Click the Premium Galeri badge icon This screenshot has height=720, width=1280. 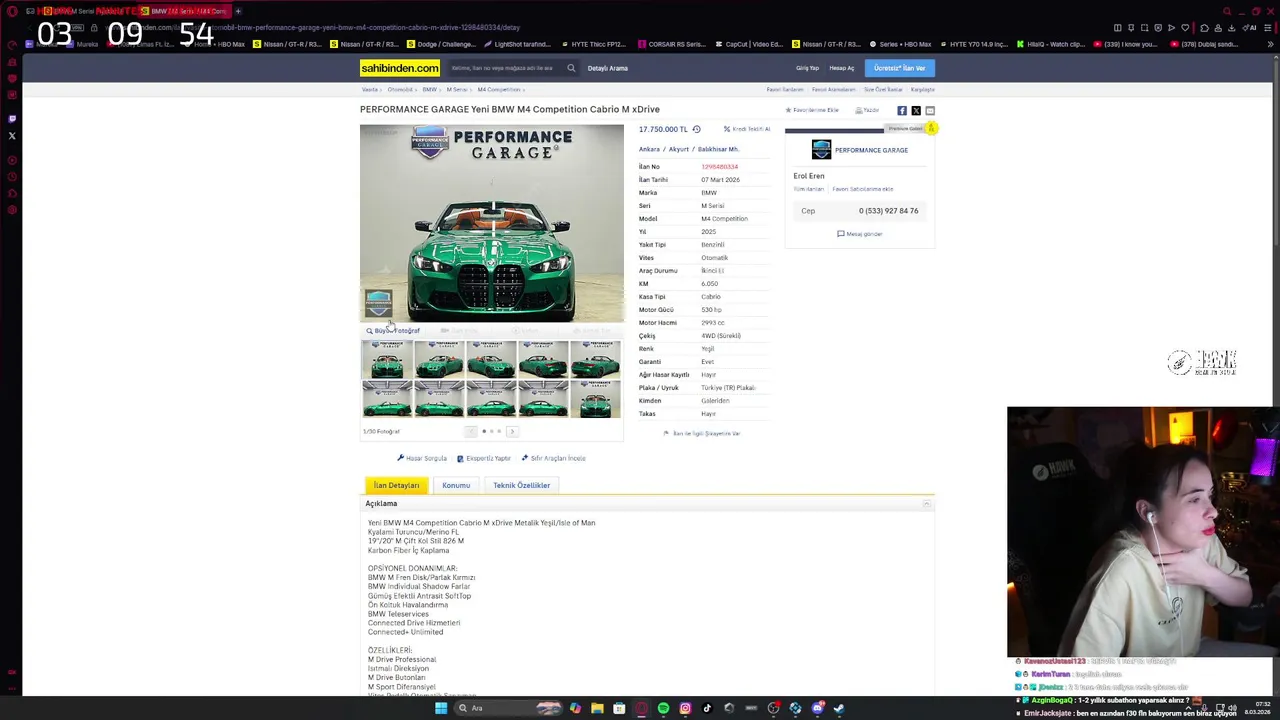(x=931, y=128)
